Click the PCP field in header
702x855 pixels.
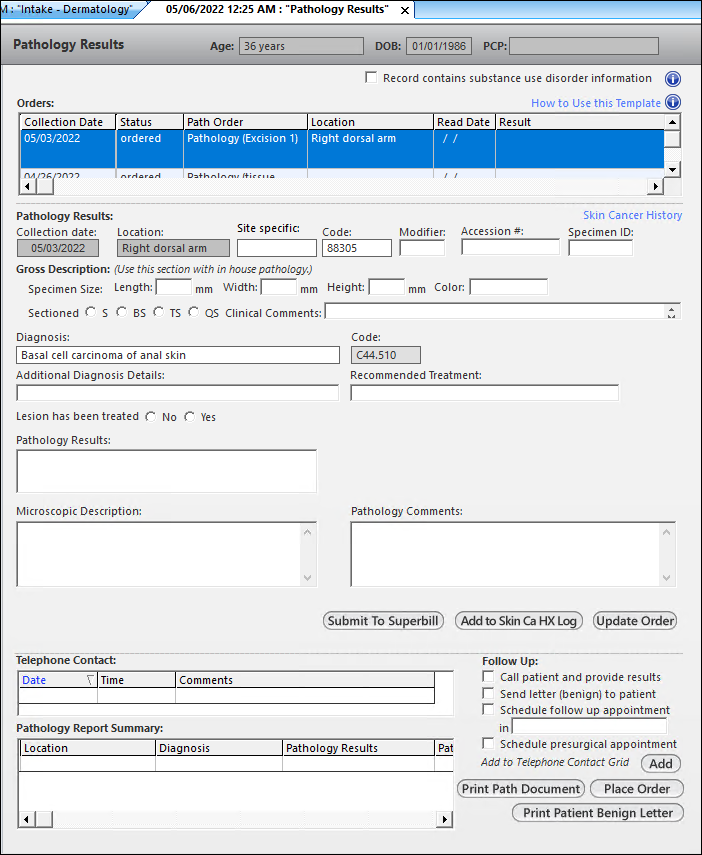pos(584,46)
